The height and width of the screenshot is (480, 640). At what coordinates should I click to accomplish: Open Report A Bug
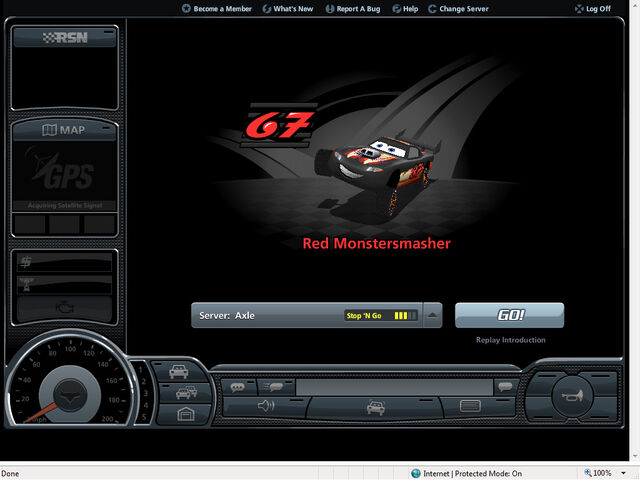click(353, 9)
